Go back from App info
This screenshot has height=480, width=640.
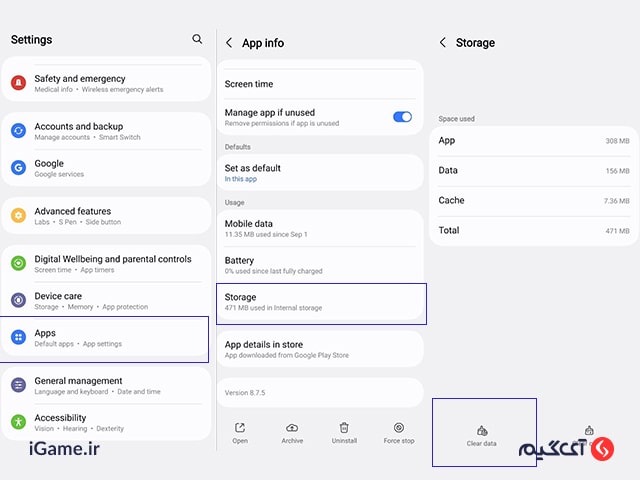pos(229,42)
